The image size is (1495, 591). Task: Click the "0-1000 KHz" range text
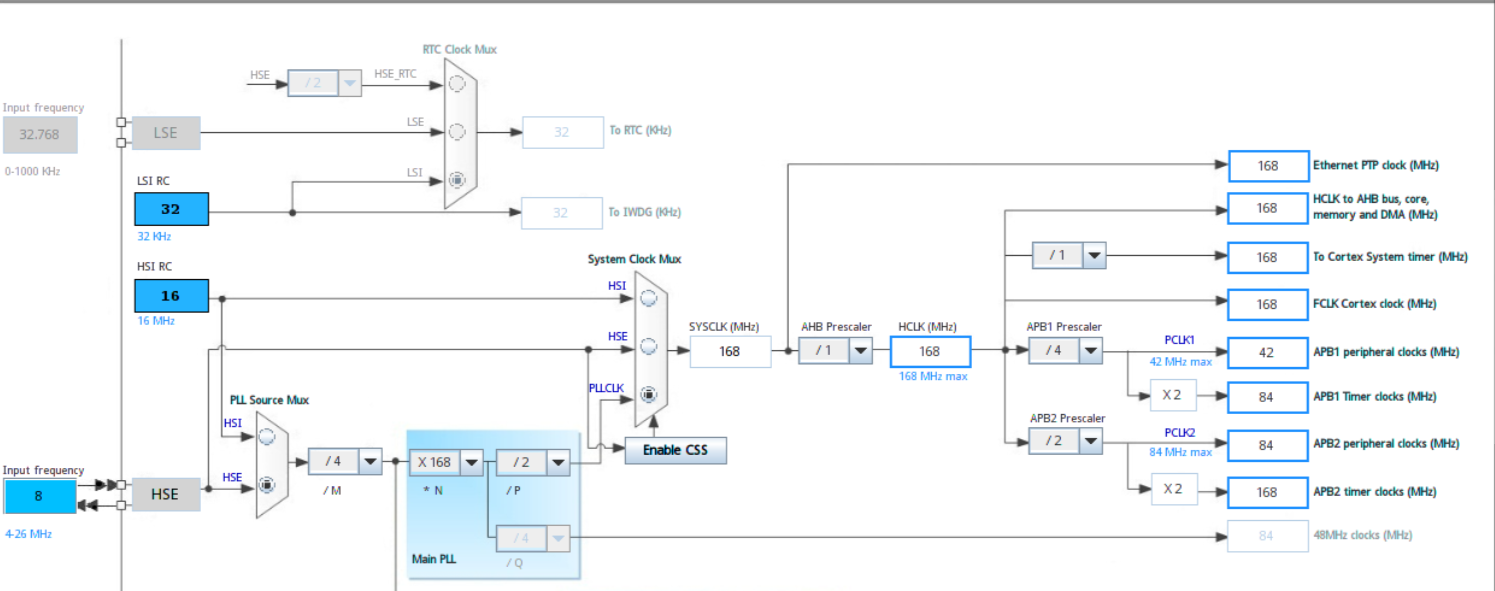pos(32,171)
